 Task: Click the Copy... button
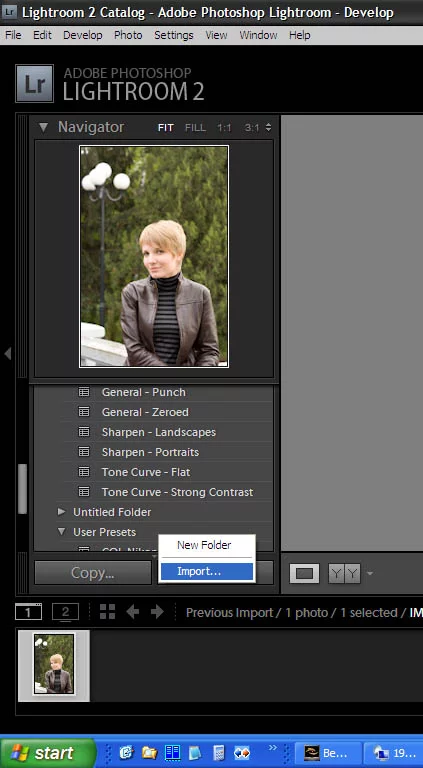93,573
